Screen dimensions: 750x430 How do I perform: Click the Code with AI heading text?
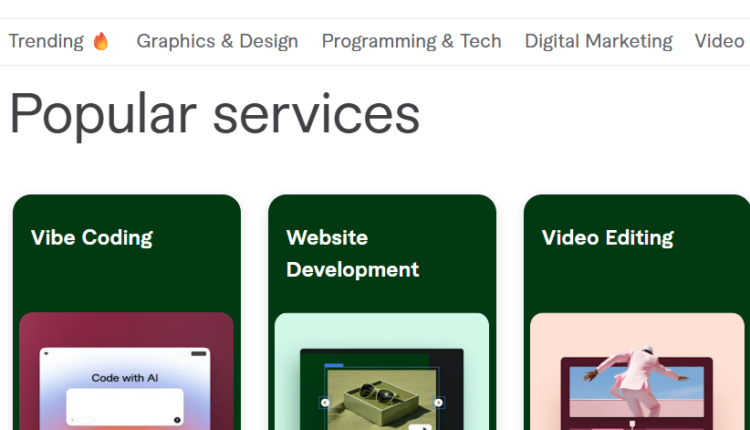point(125,378)
